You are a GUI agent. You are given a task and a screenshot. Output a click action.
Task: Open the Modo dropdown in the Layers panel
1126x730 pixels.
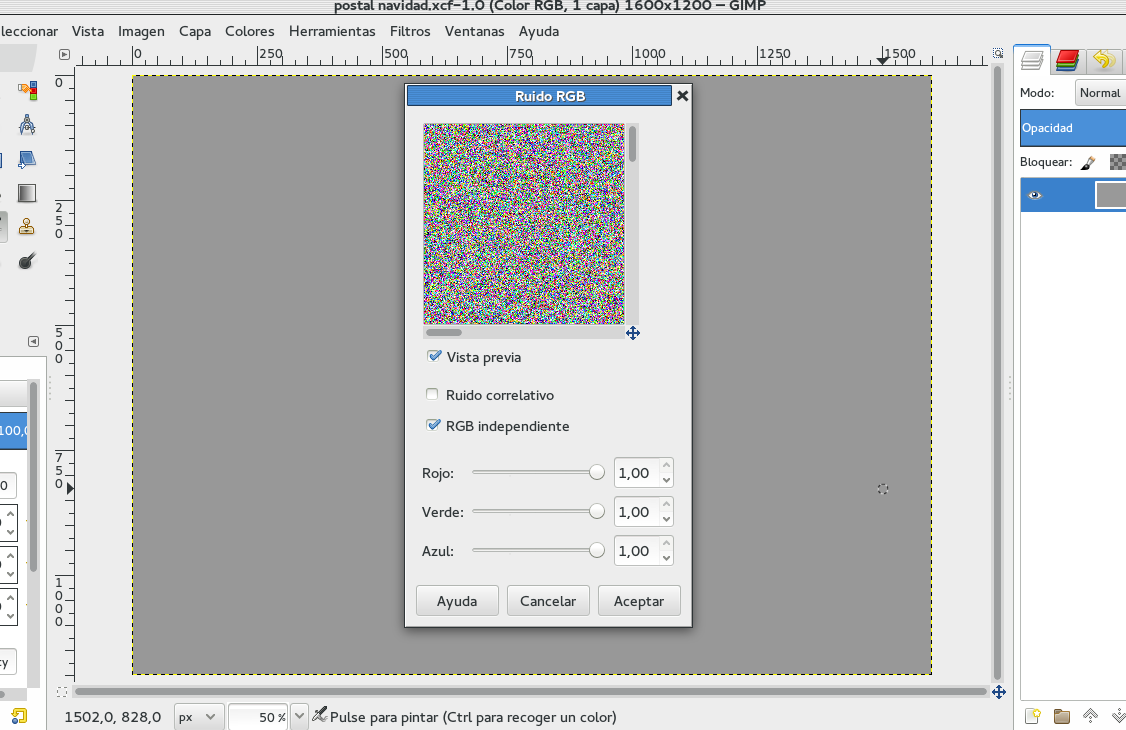pos(1100,92)
